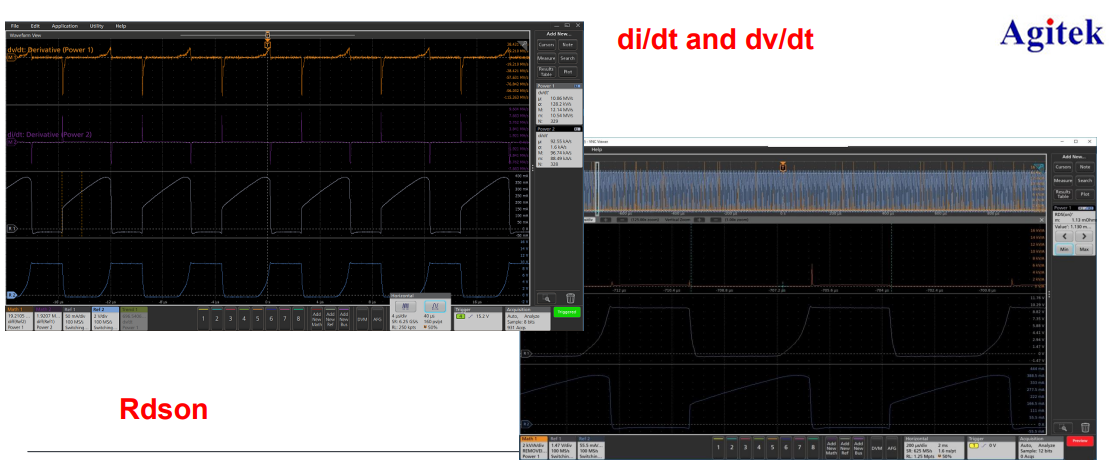The image size is (1111, 463).
Task: Click the green Triggered button
Action: (x=568, y=312)
